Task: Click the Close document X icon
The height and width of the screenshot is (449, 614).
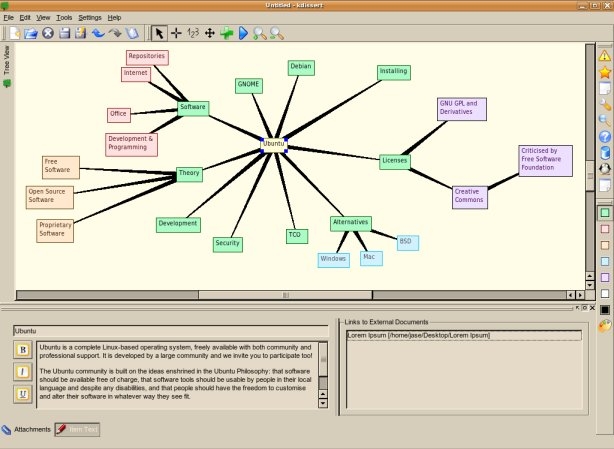Action: (48, 33)
